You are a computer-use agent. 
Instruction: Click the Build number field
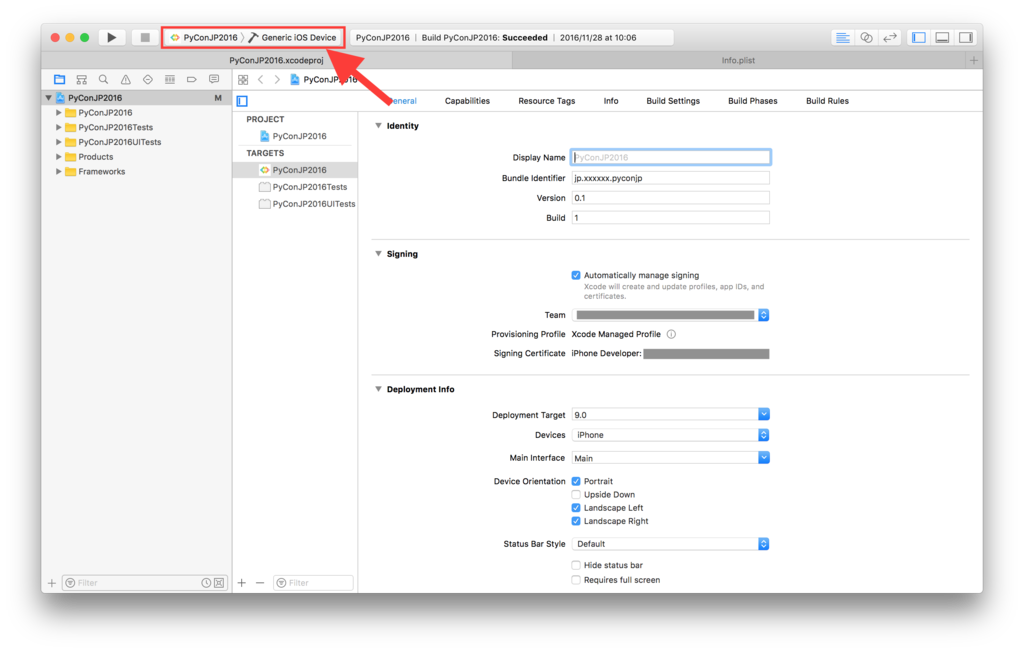(x=671, y=218)
